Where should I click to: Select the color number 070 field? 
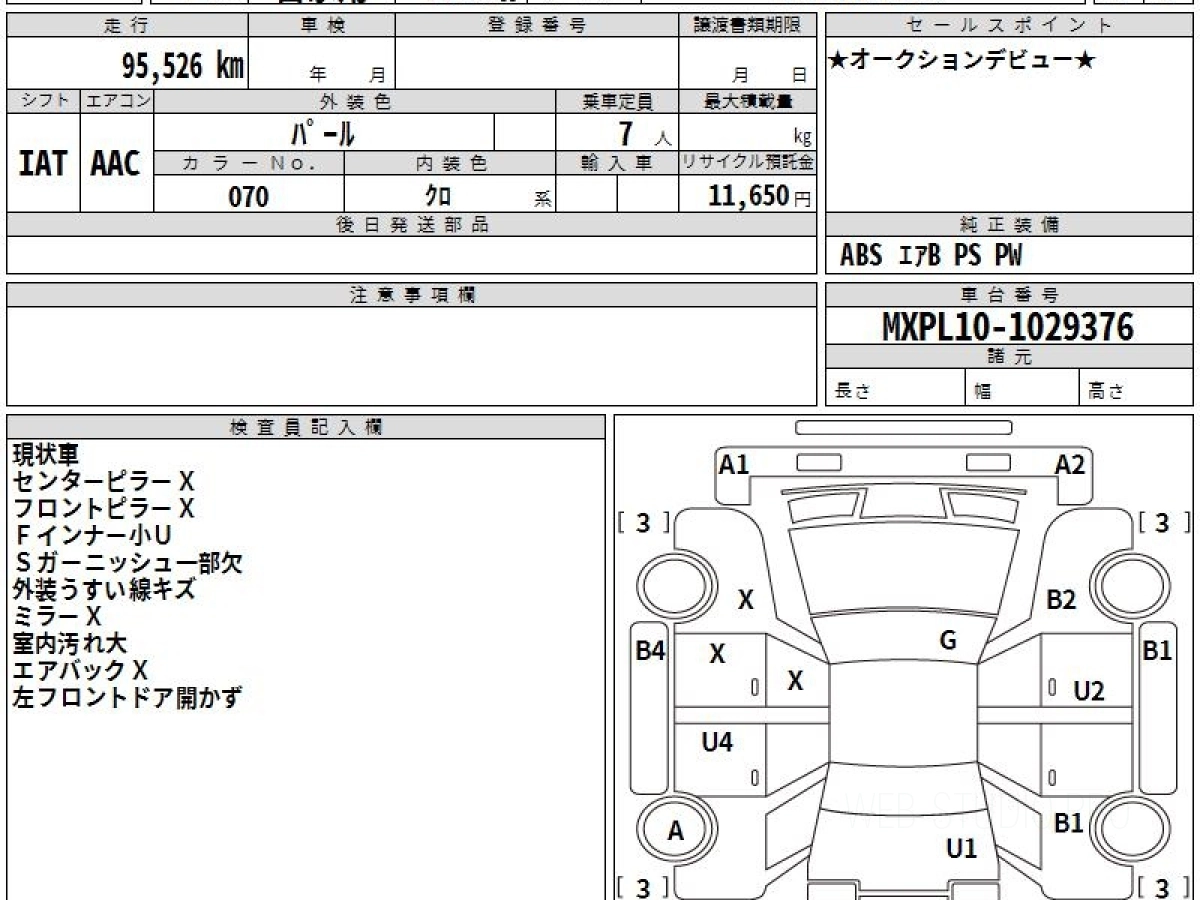click(249, 197)
